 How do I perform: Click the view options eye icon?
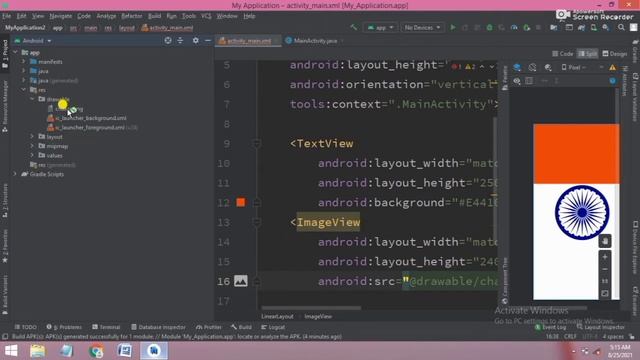point(517,81)
